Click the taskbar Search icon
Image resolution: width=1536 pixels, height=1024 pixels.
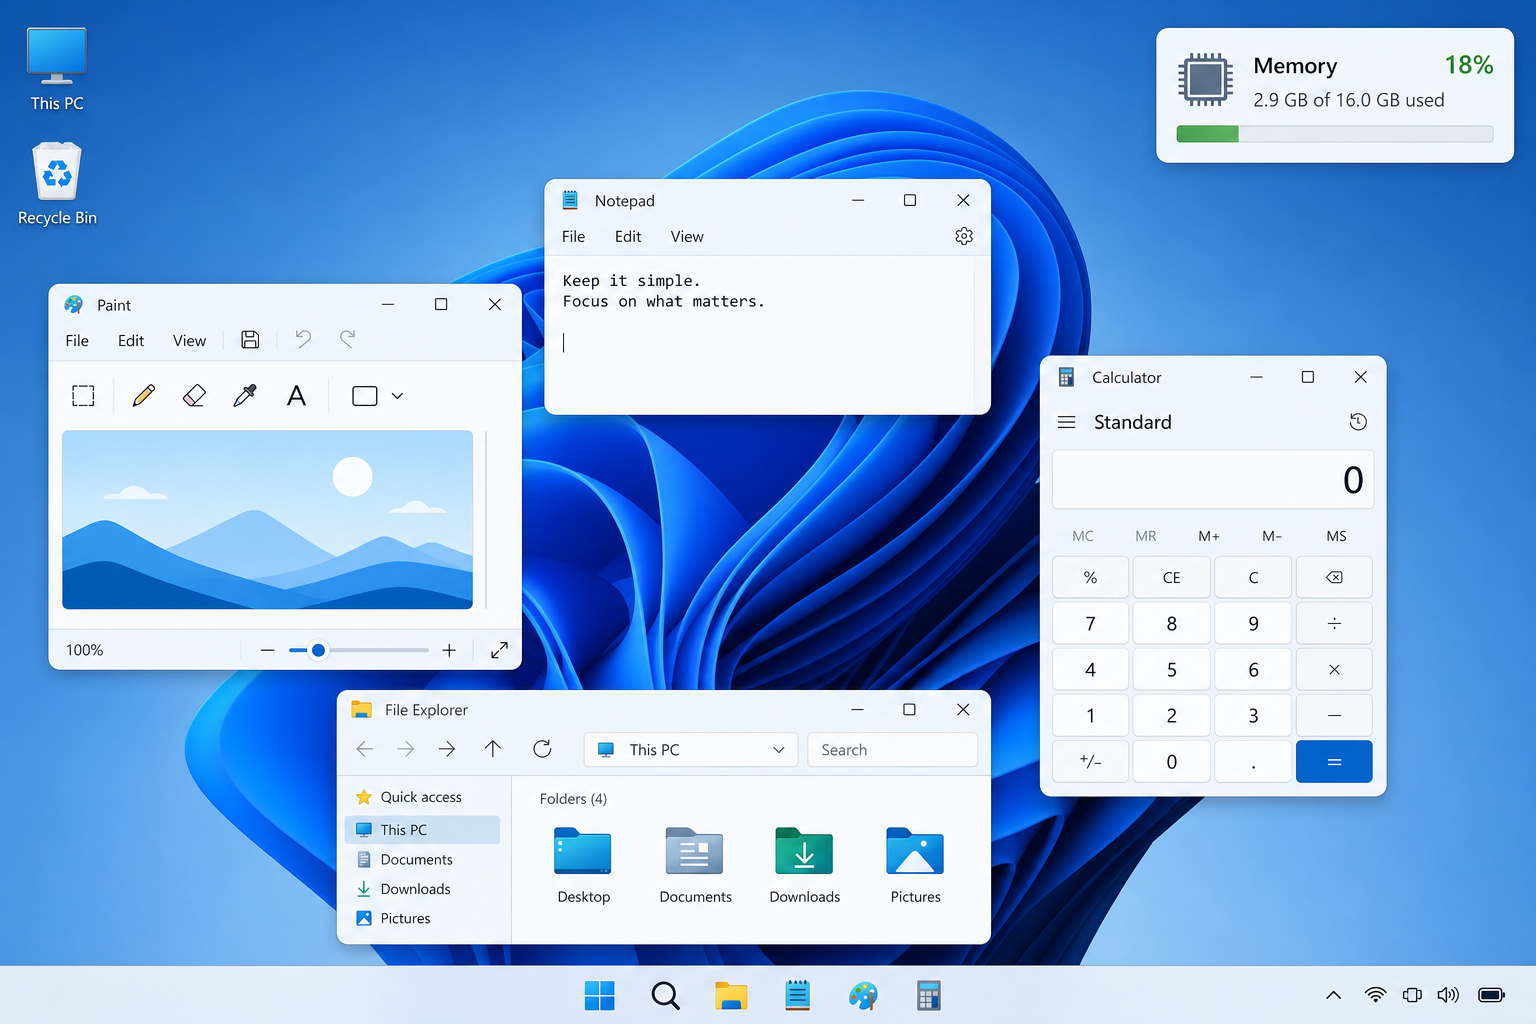pyautogui.click(x=665, y=996)
